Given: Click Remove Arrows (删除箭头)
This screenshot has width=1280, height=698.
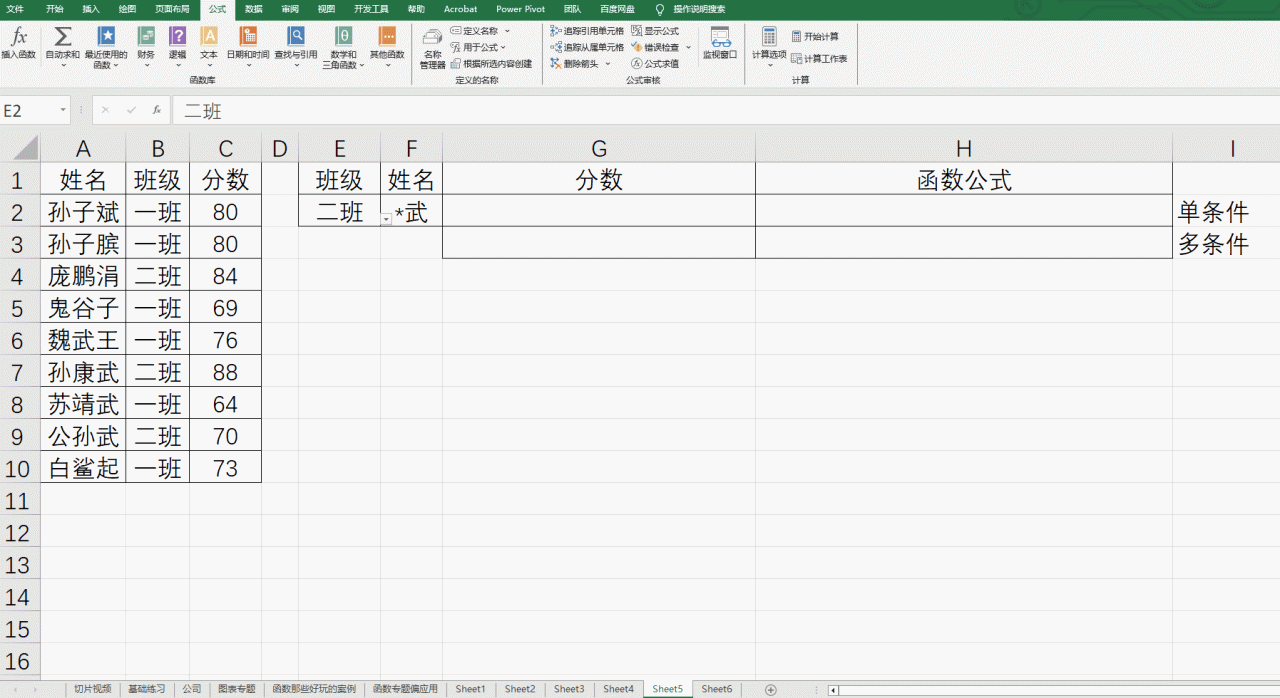Looking at the screenshot, I should pyautogui.click(x=575, y=63).
